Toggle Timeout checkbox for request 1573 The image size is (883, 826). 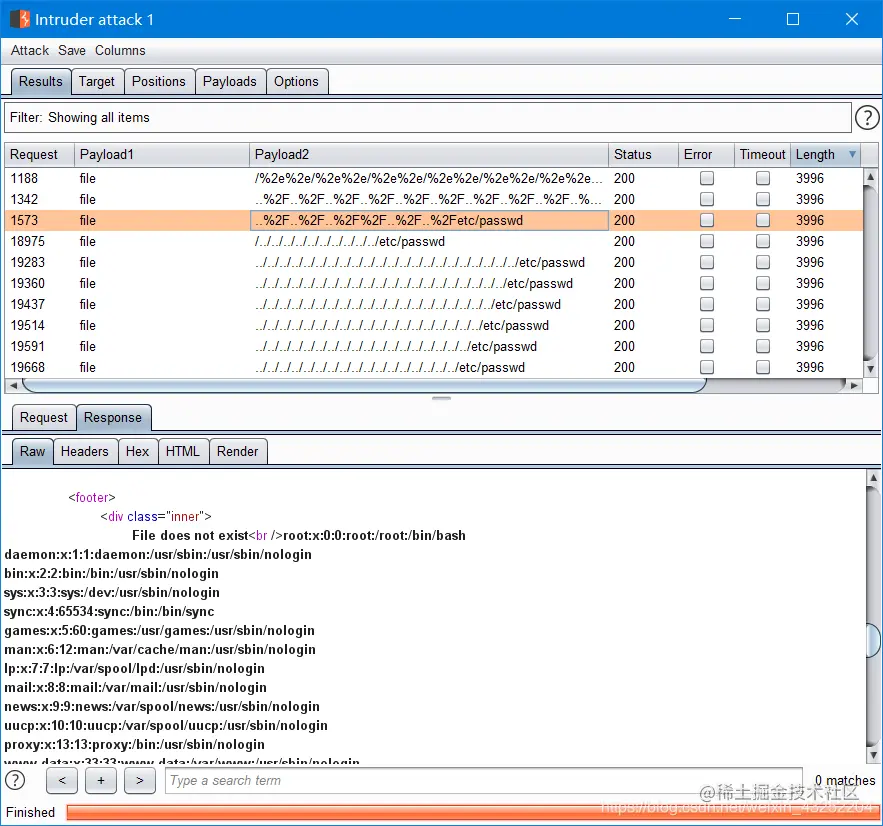pos(762,220)
